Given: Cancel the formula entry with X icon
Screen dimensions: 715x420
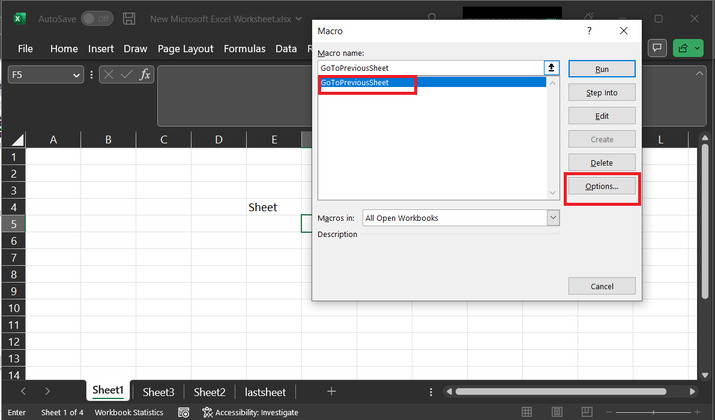Looking at the screenshot, I should pyautogui.click(x=109, y=74).
